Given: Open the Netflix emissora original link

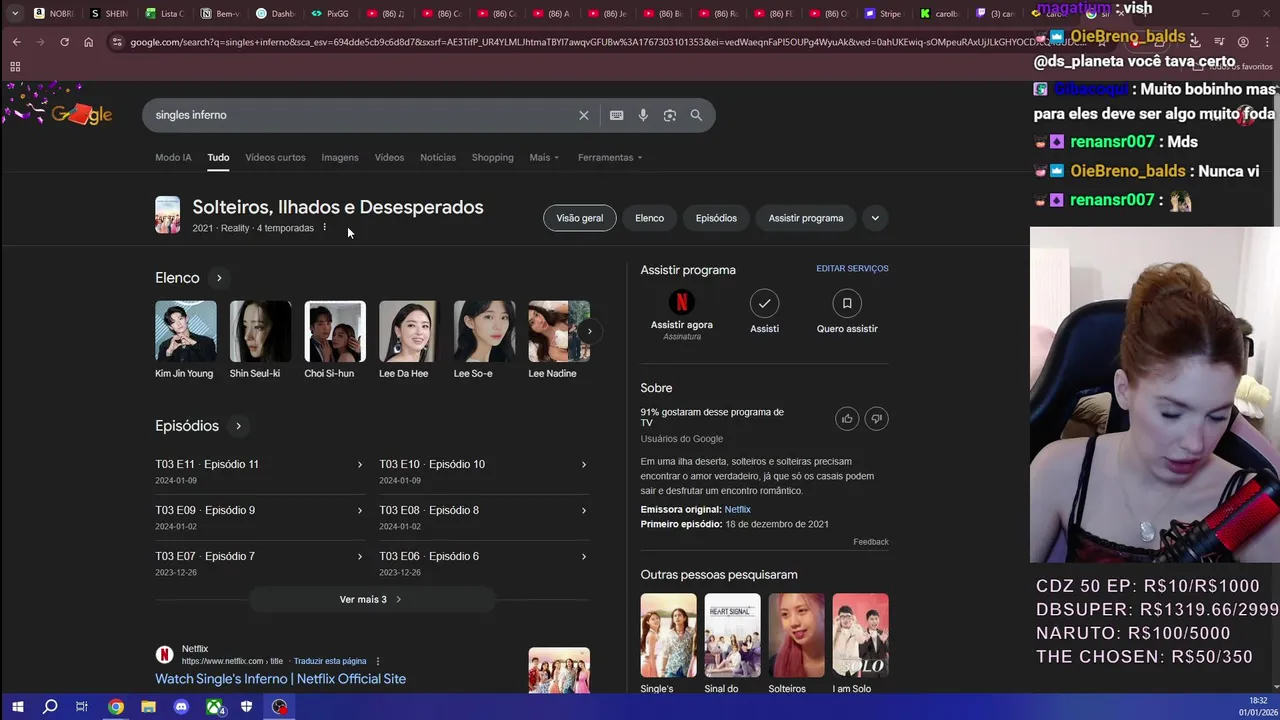Looking at the screenshot, I should (737, 510).
